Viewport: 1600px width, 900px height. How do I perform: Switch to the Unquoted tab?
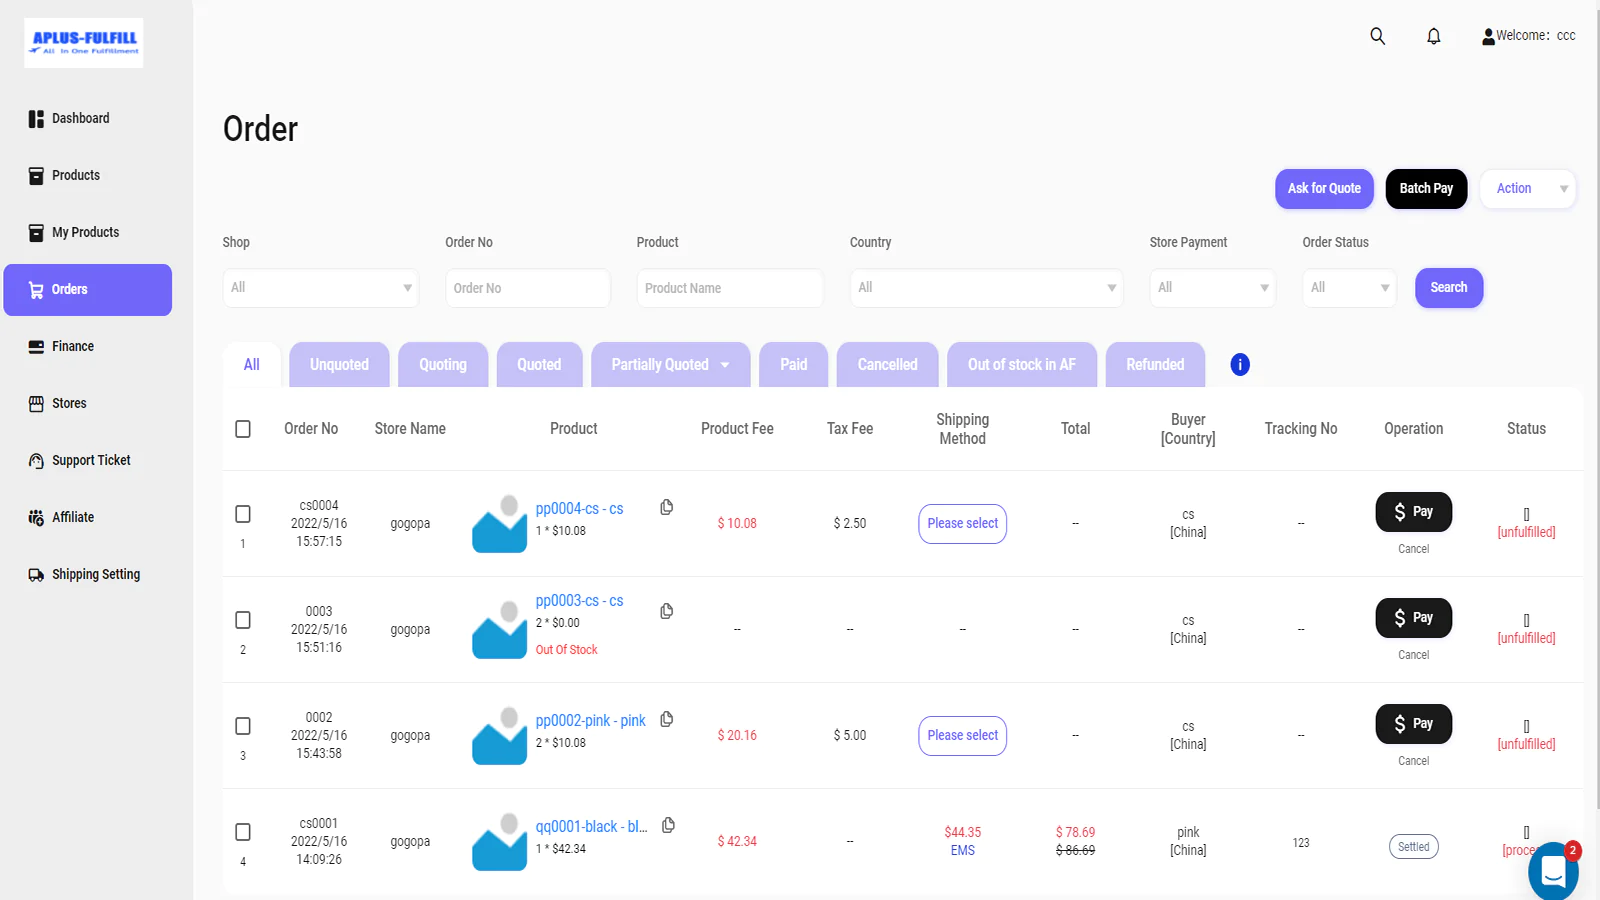339,365
